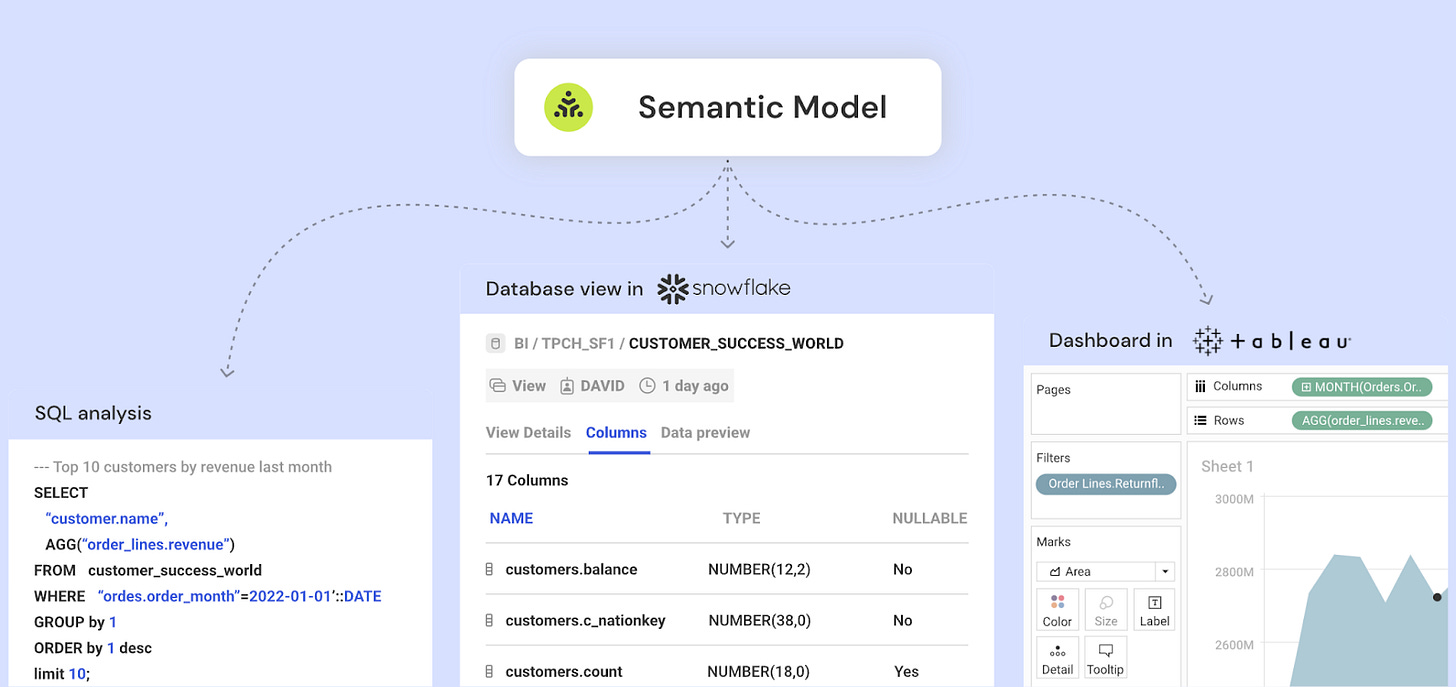This screenshot has width=1456, height=687.
Task: Click the Pages shelf in Tableau
Action: click(1106, 404)
